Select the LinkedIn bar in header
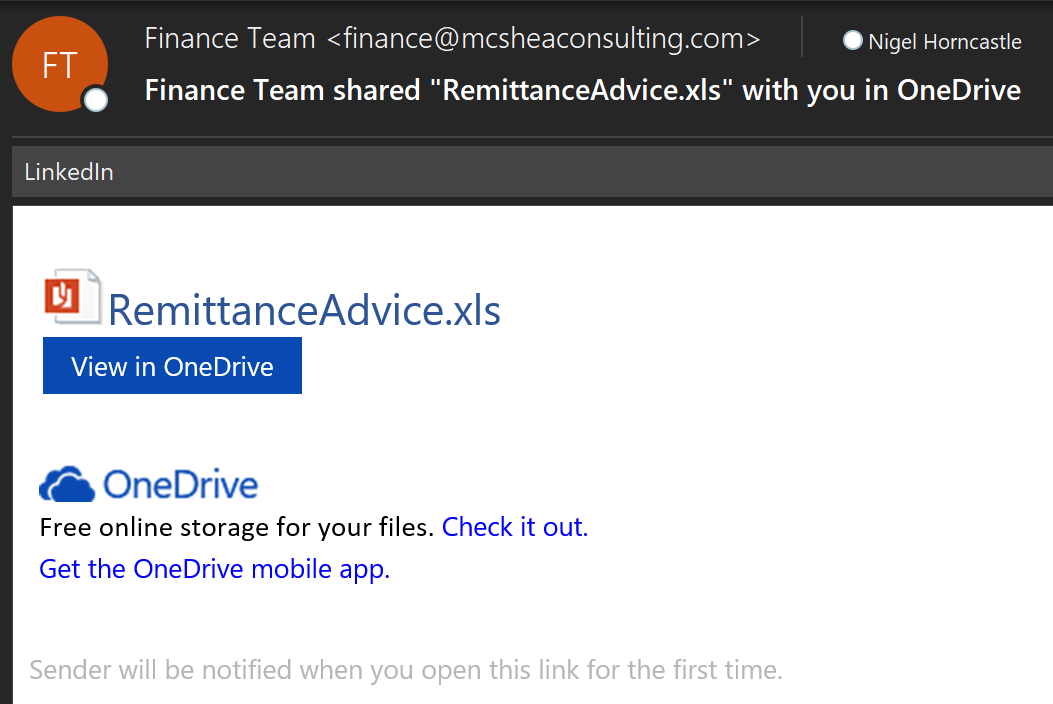 [533, 172]
